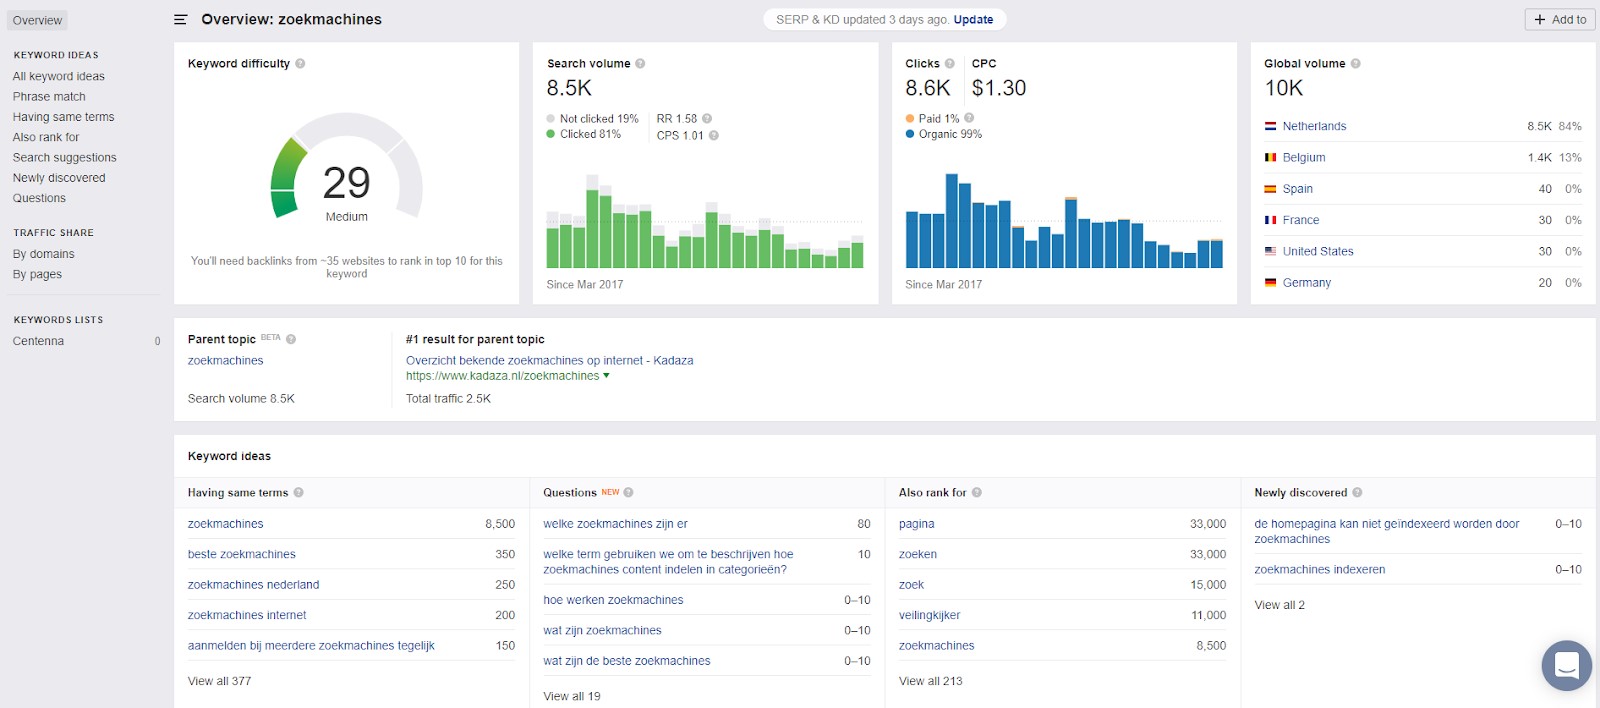
Task: Click the info icon beside Also rank for
Action: [977, 493]
